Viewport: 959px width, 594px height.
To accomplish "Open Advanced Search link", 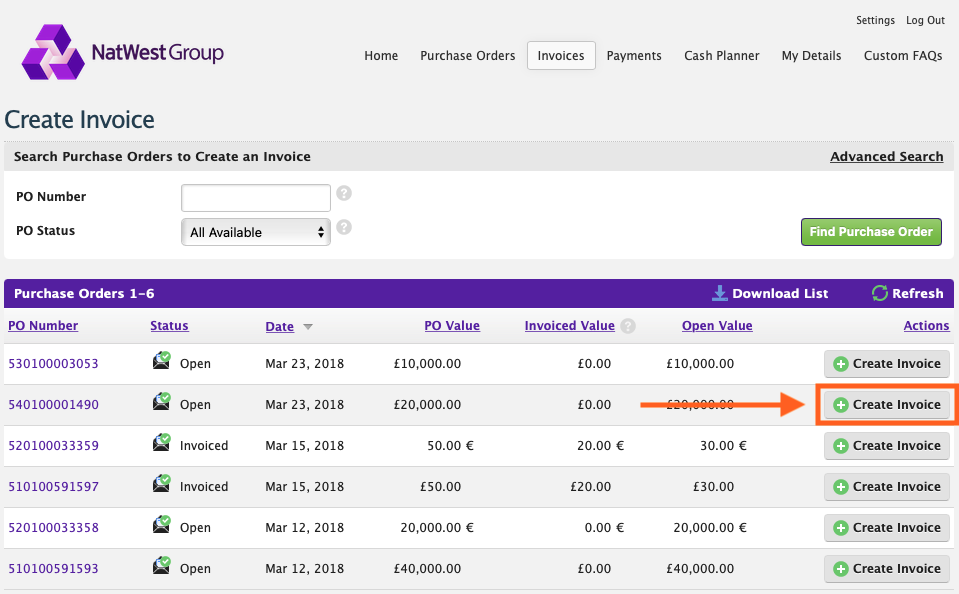I will [x=886, y=157].
